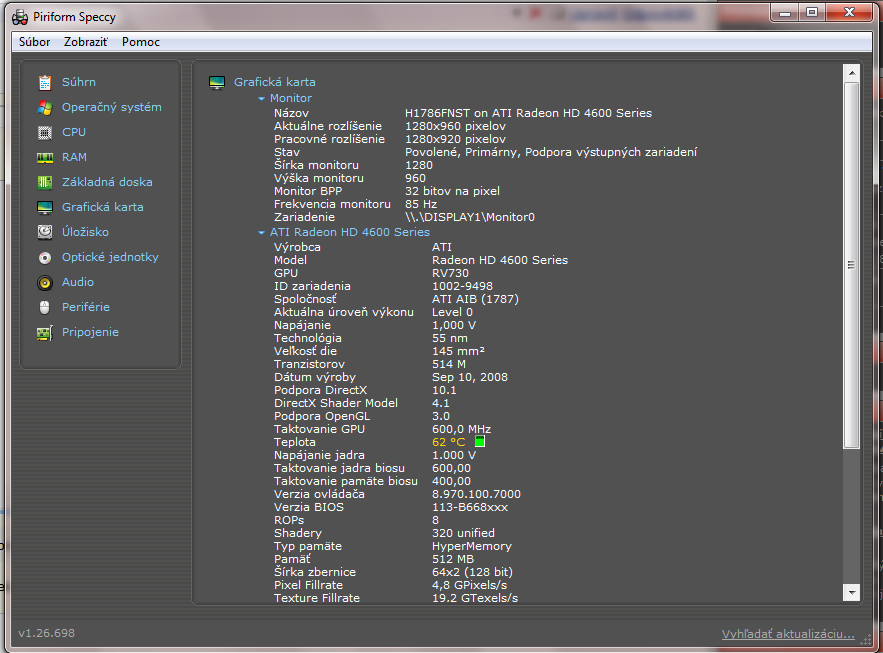Click the HyperMemory memory type value

click(x=472, y=546)
